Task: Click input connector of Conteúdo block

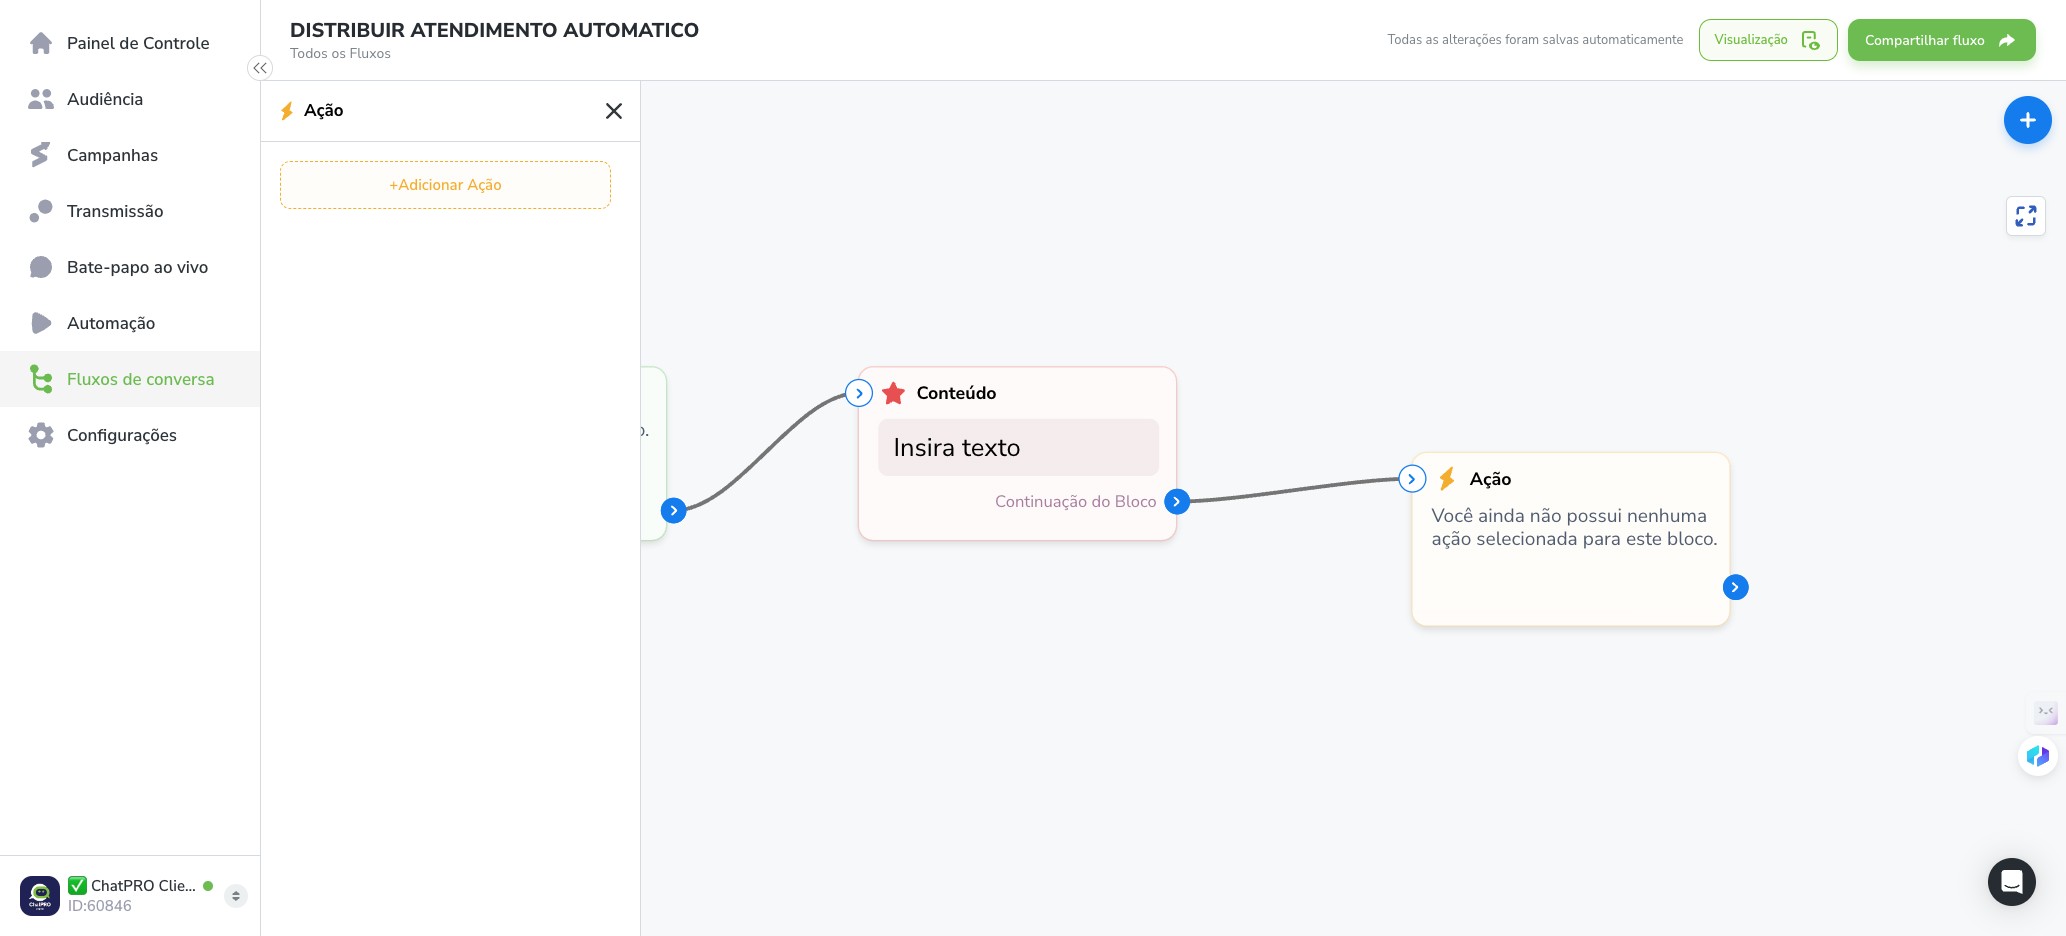Action: [859, 393]
